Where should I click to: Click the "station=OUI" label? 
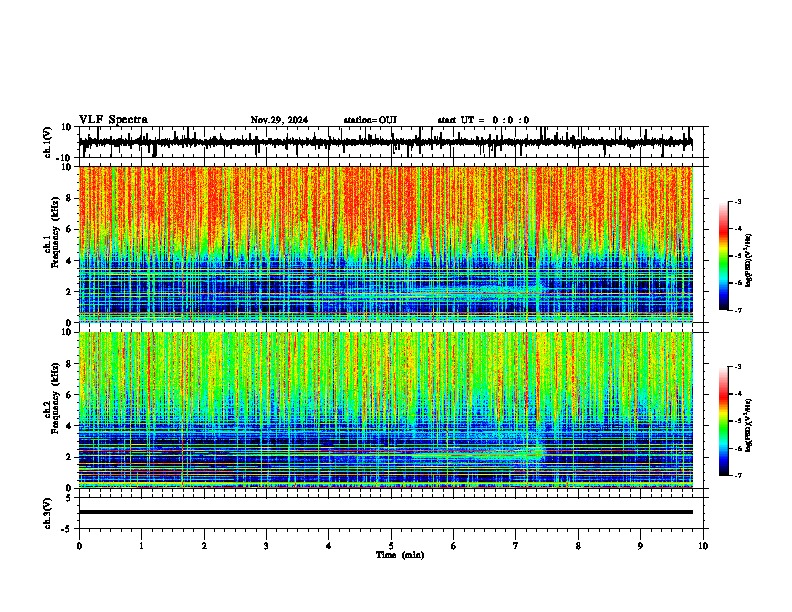coord(370,120)
